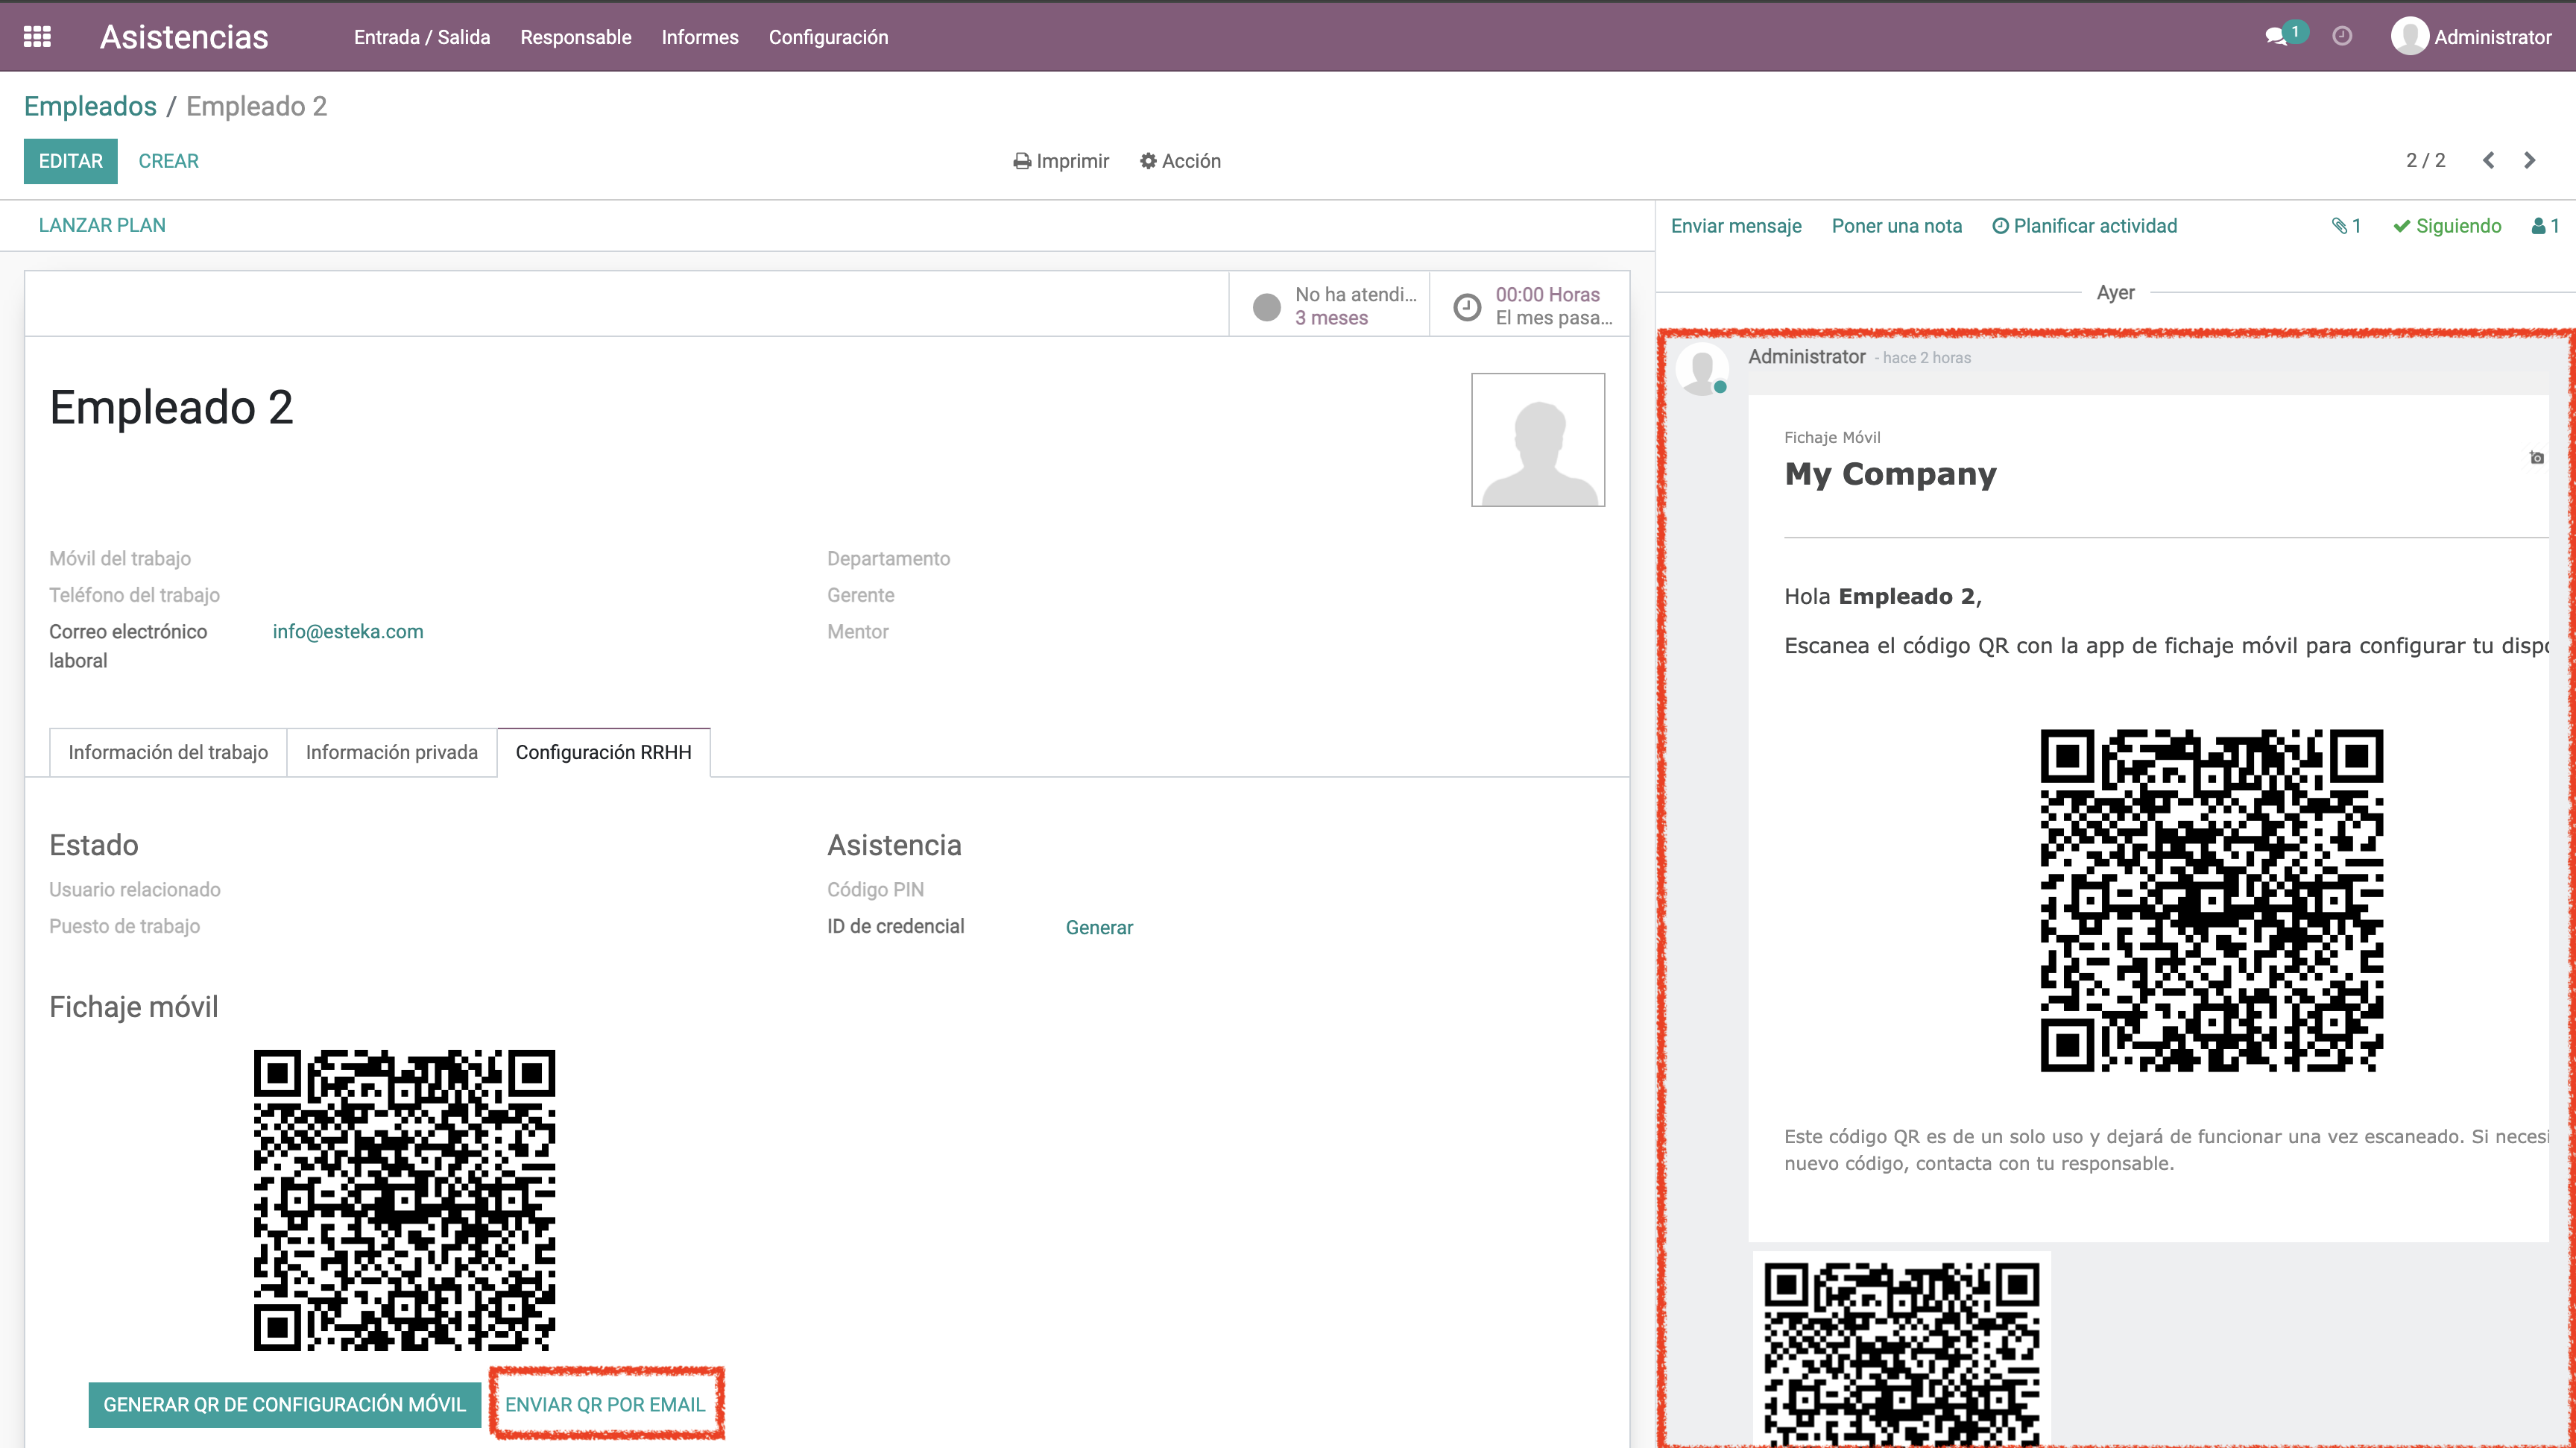Open Configuración menu
Screen dimensions: 2576x1448
point(828,37)
